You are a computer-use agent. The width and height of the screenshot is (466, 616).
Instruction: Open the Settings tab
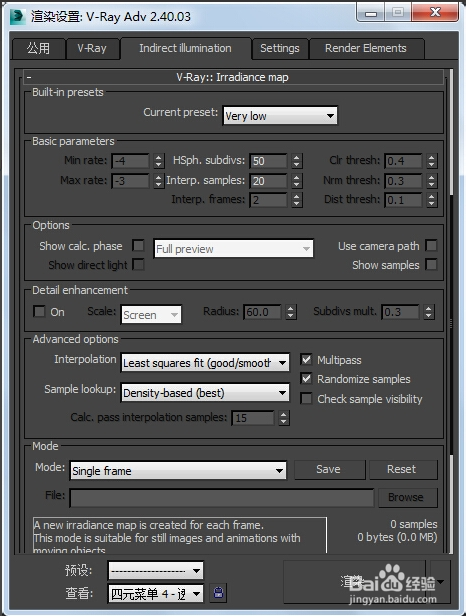tap(280, 48)
